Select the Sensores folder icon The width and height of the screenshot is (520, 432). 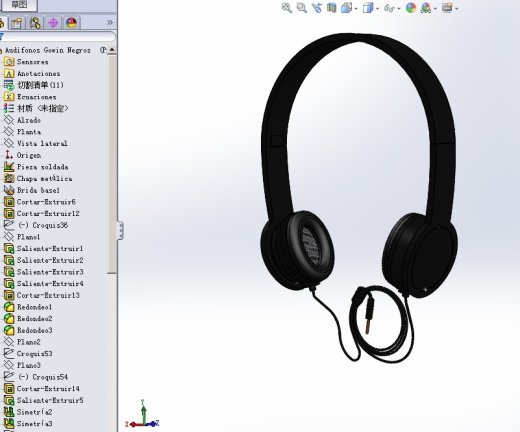click(9, 62)
